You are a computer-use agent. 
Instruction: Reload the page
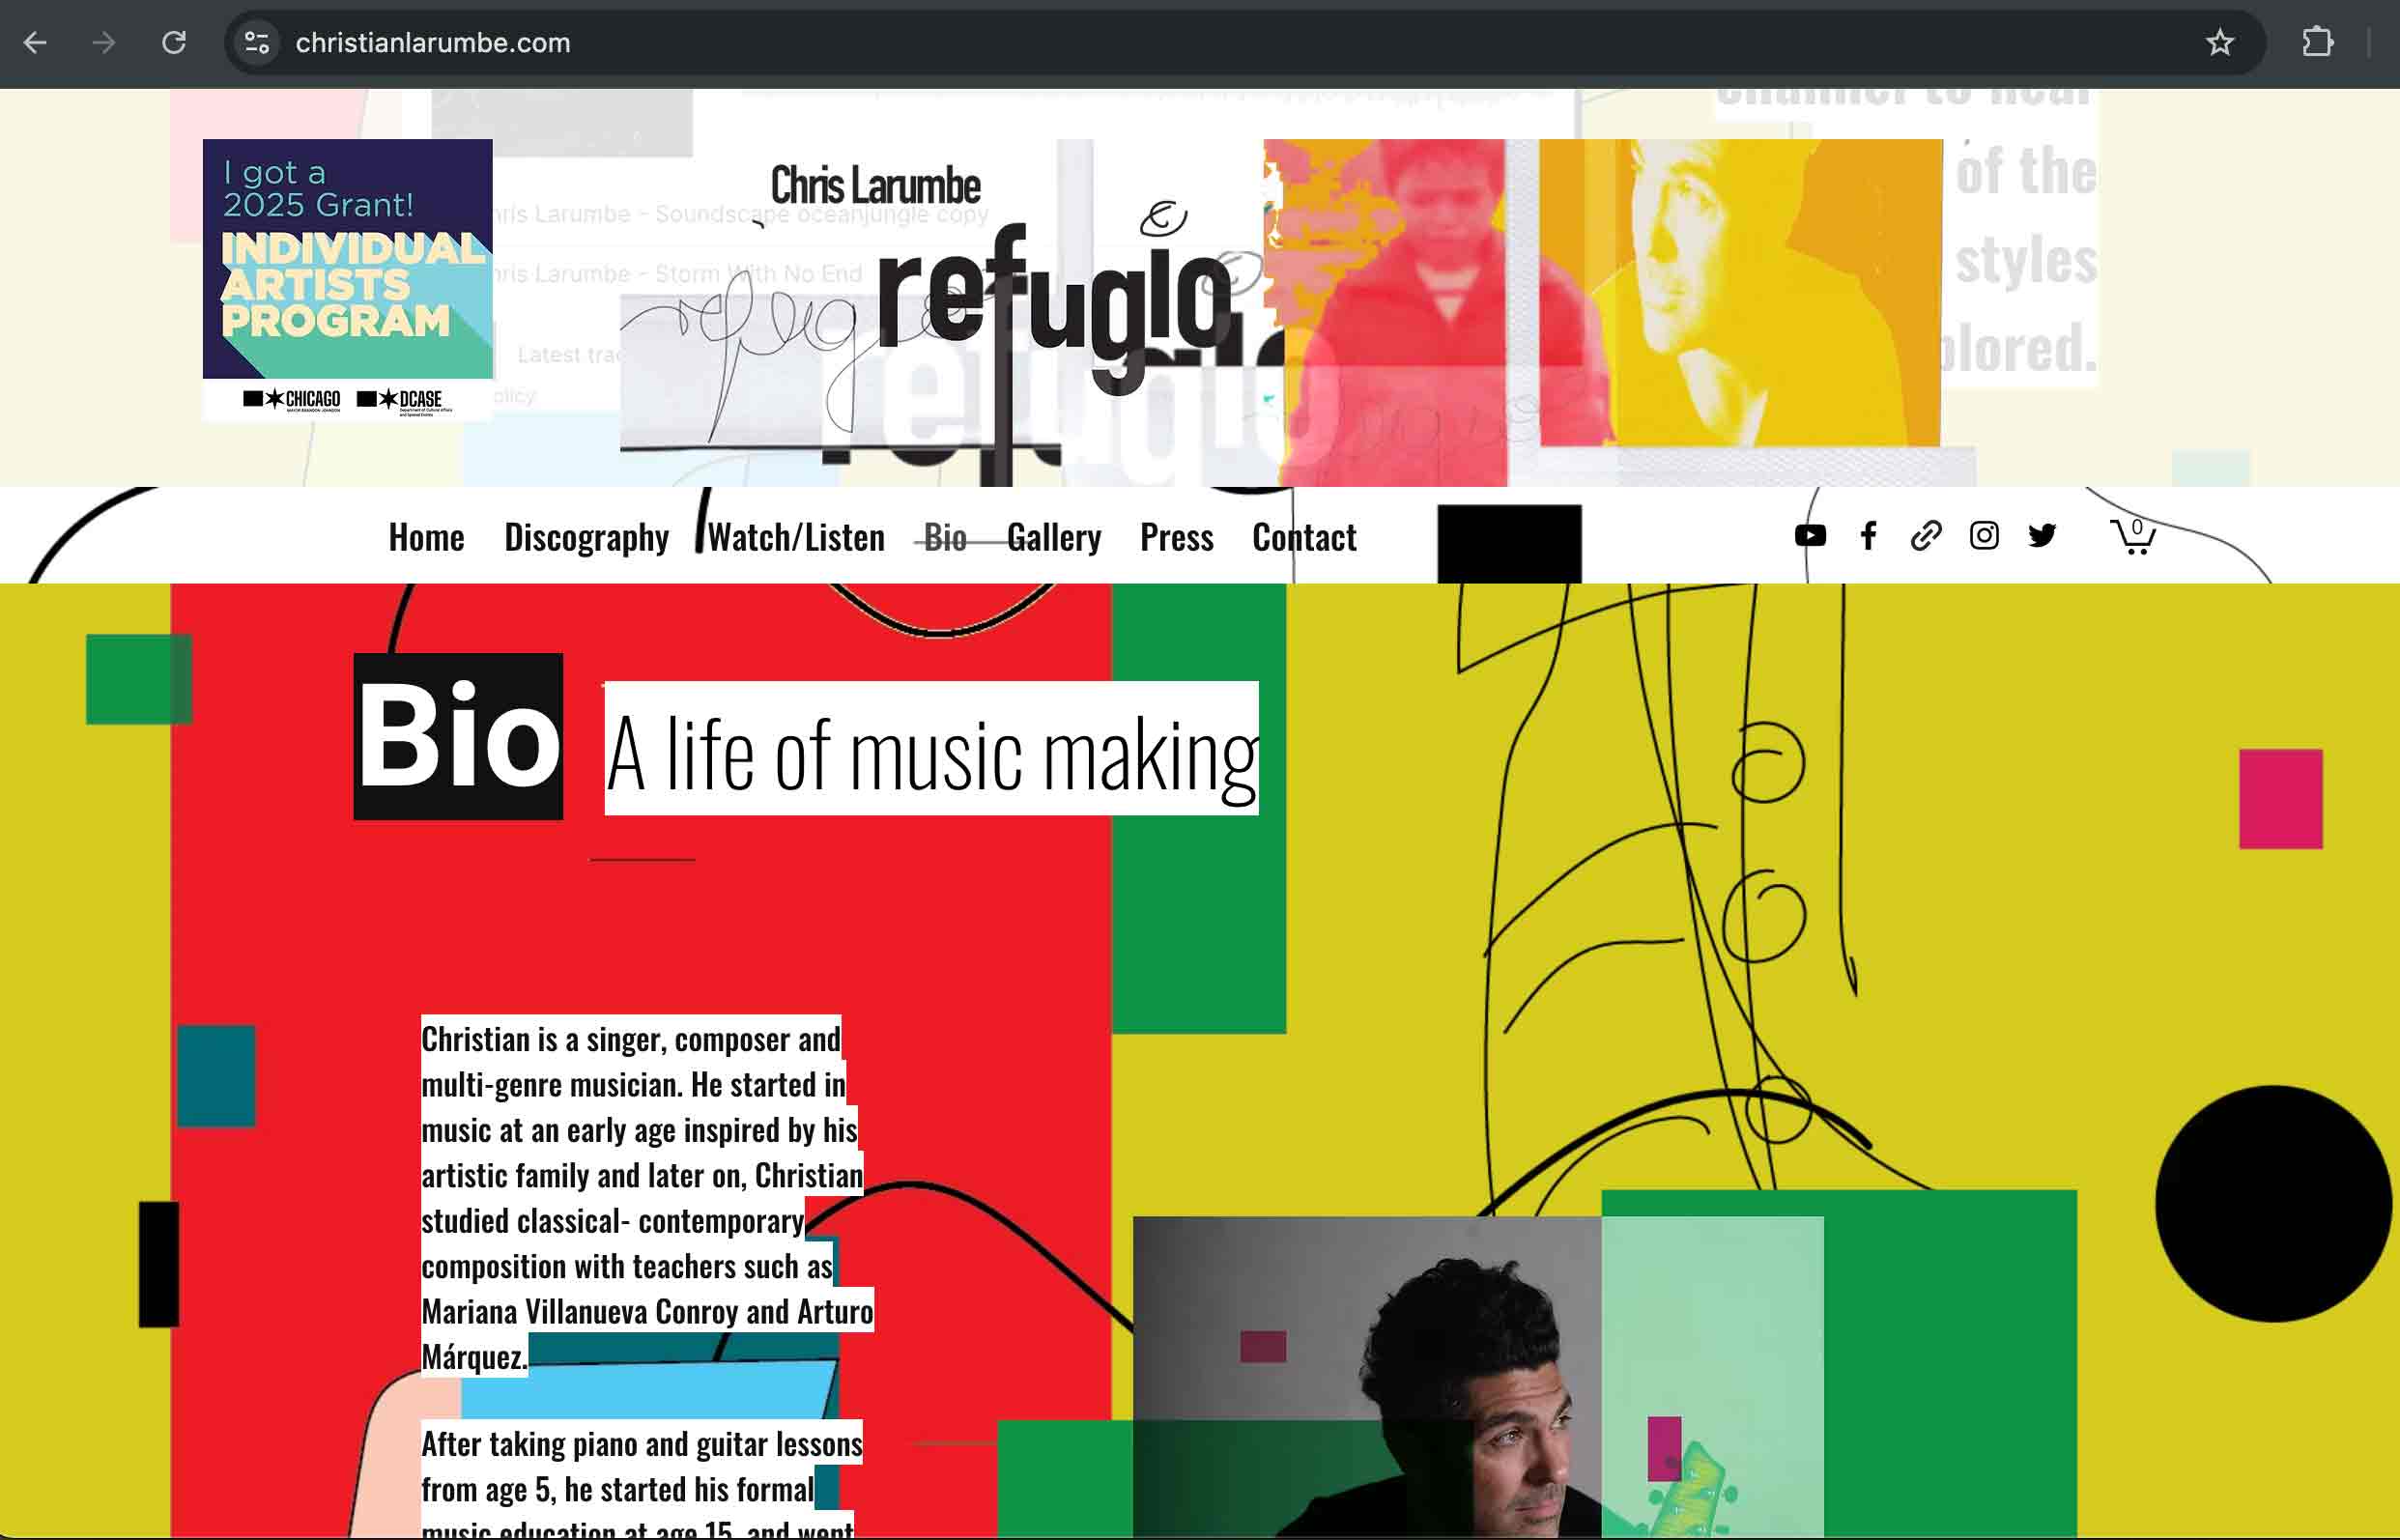174,43
